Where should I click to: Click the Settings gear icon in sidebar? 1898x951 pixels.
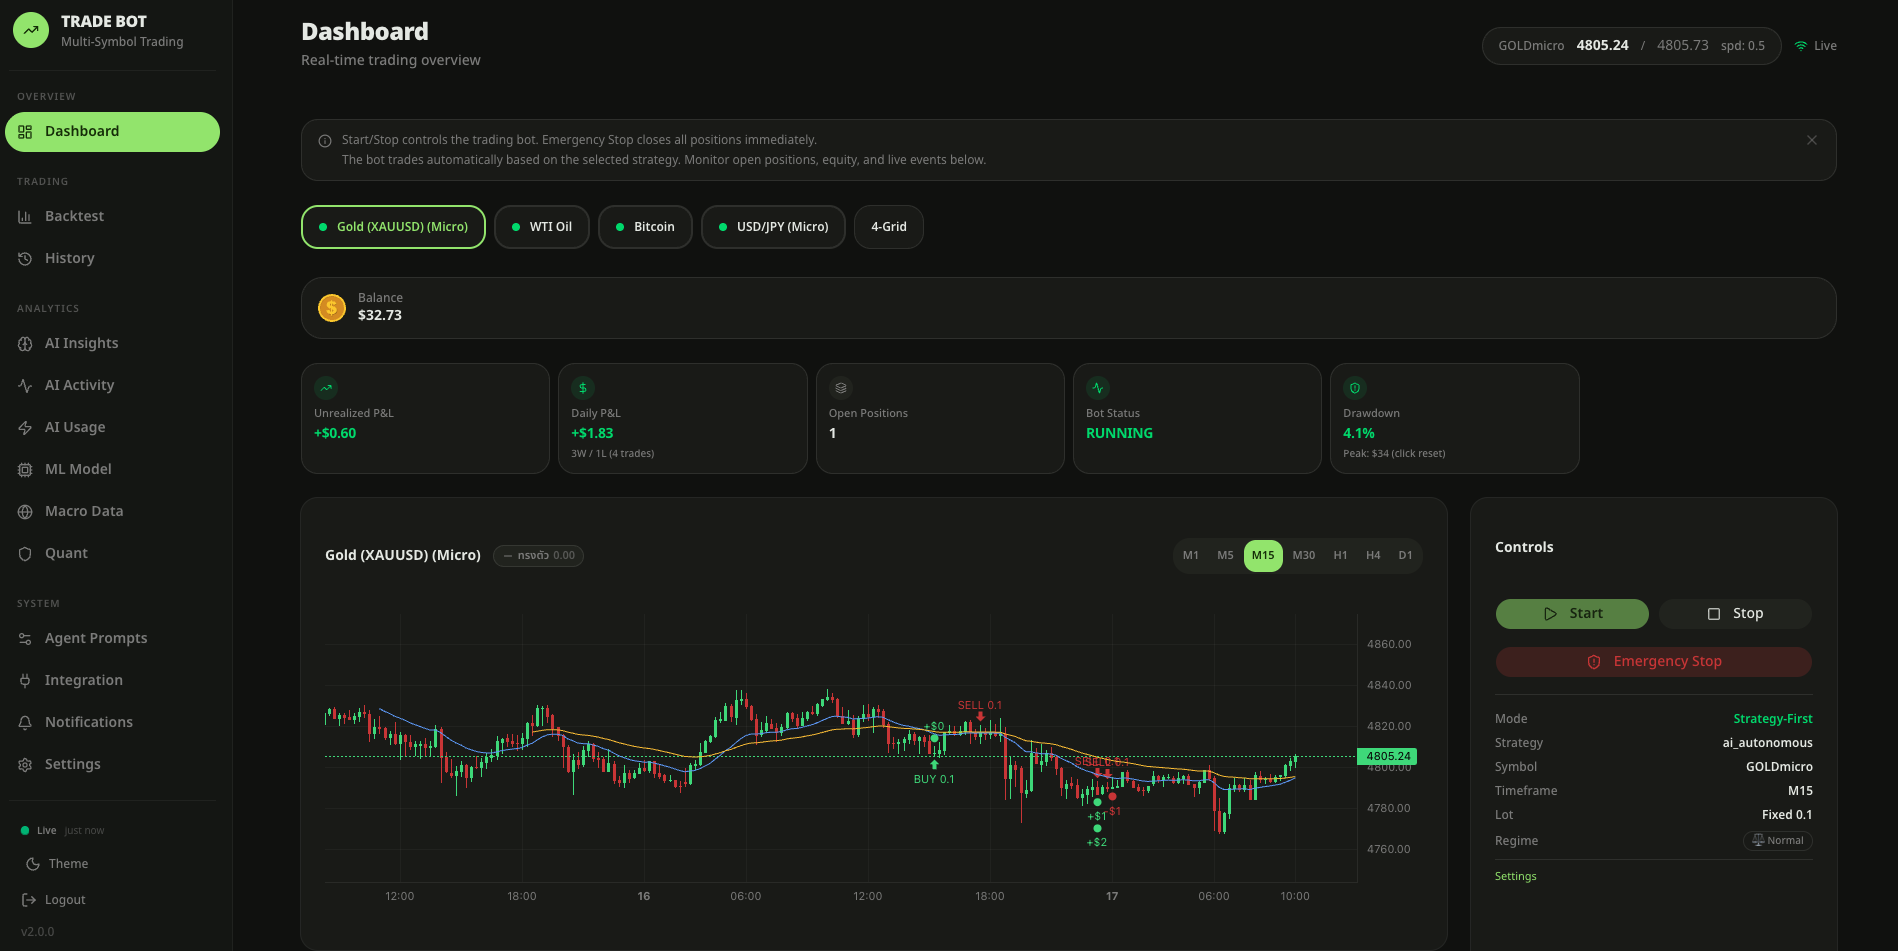[x=25, y=765]
